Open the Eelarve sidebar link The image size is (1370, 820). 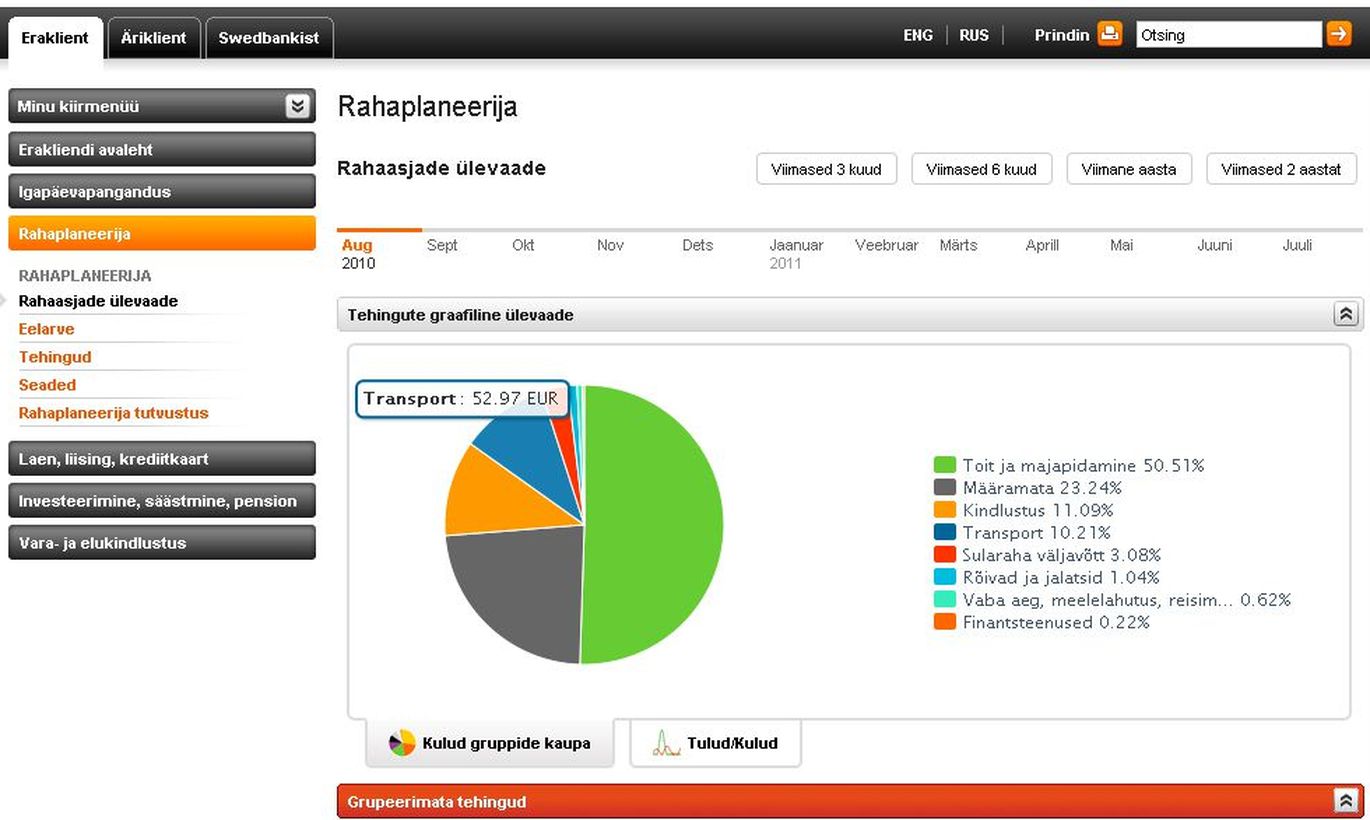pos(46,329)
